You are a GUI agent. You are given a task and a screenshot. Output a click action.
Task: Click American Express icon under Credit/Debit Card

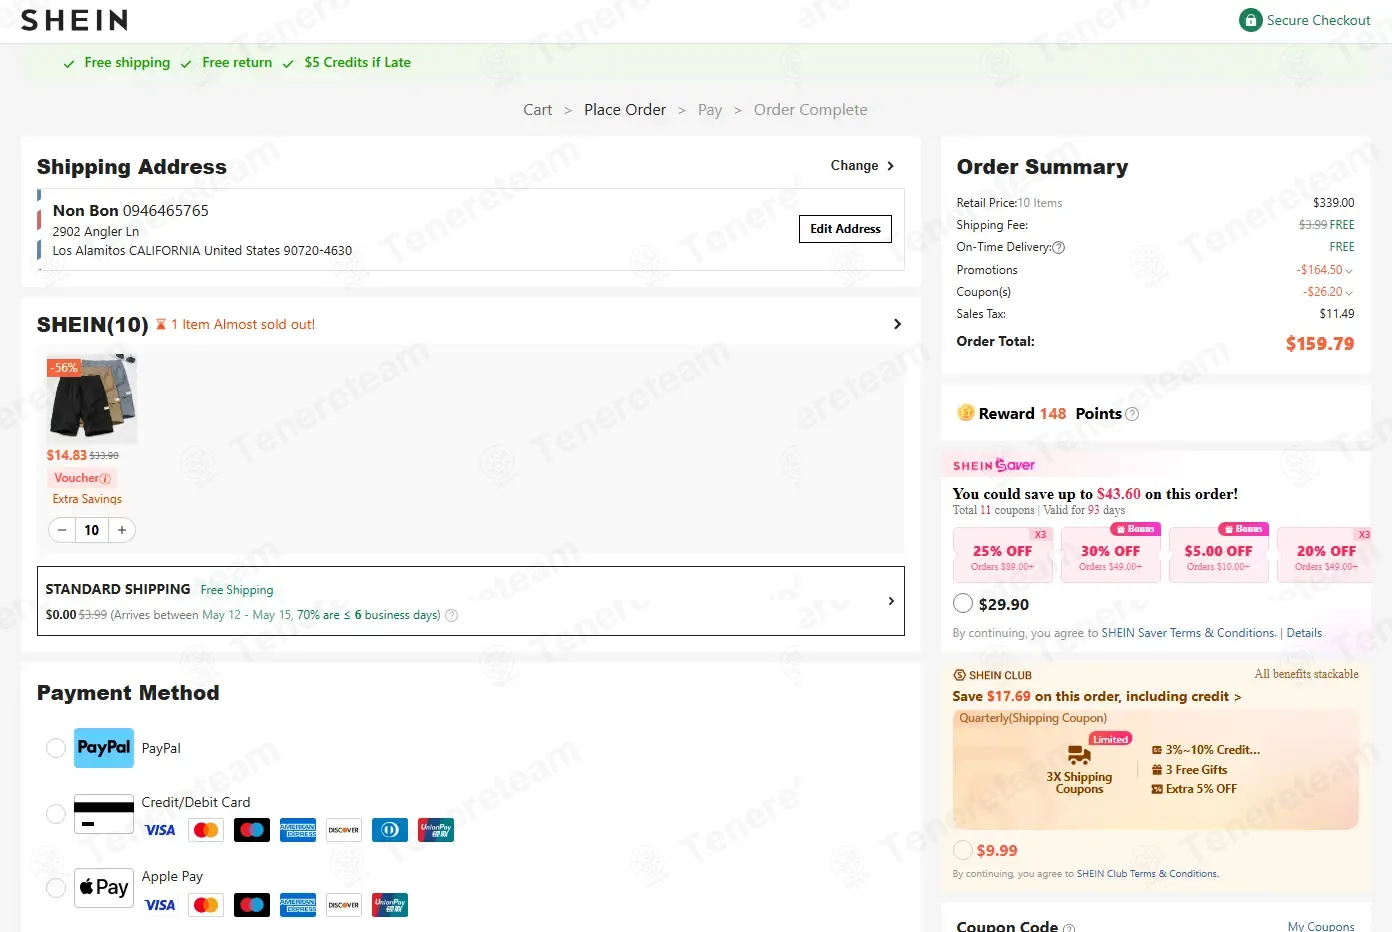pos(298,830)
